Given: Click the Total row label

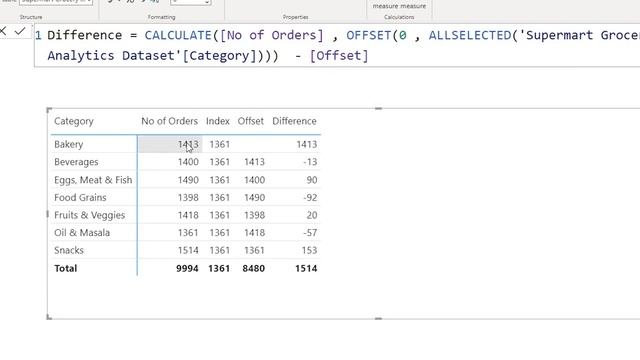Looking at the screenshot, I should click(65, 268).
